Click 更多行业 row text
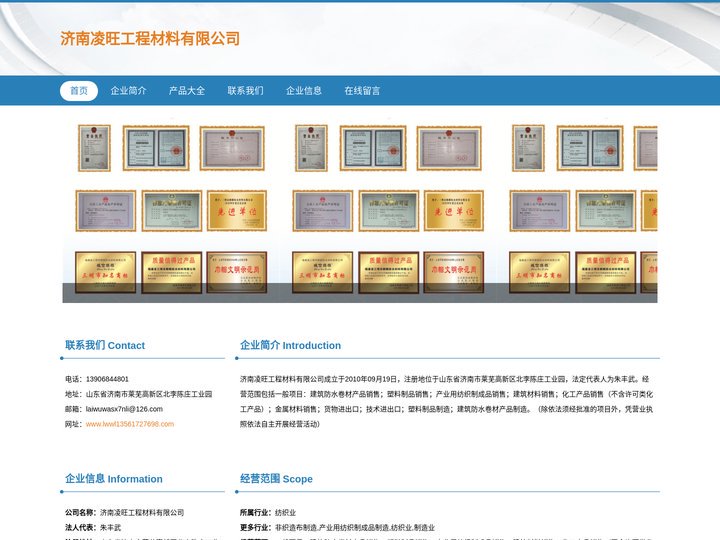This screenshot has width=720, height=540. click(337, 528)
